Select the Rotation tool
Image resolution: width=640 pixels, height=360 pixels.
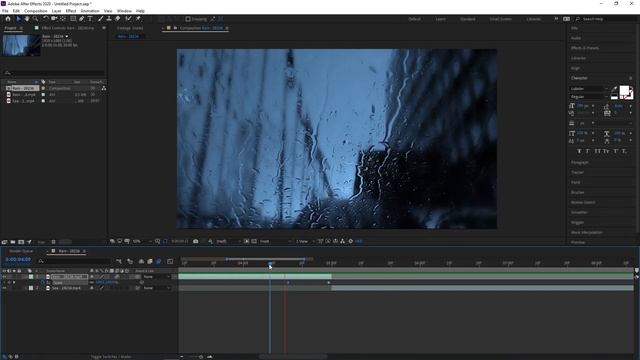(x=46, y=19)
